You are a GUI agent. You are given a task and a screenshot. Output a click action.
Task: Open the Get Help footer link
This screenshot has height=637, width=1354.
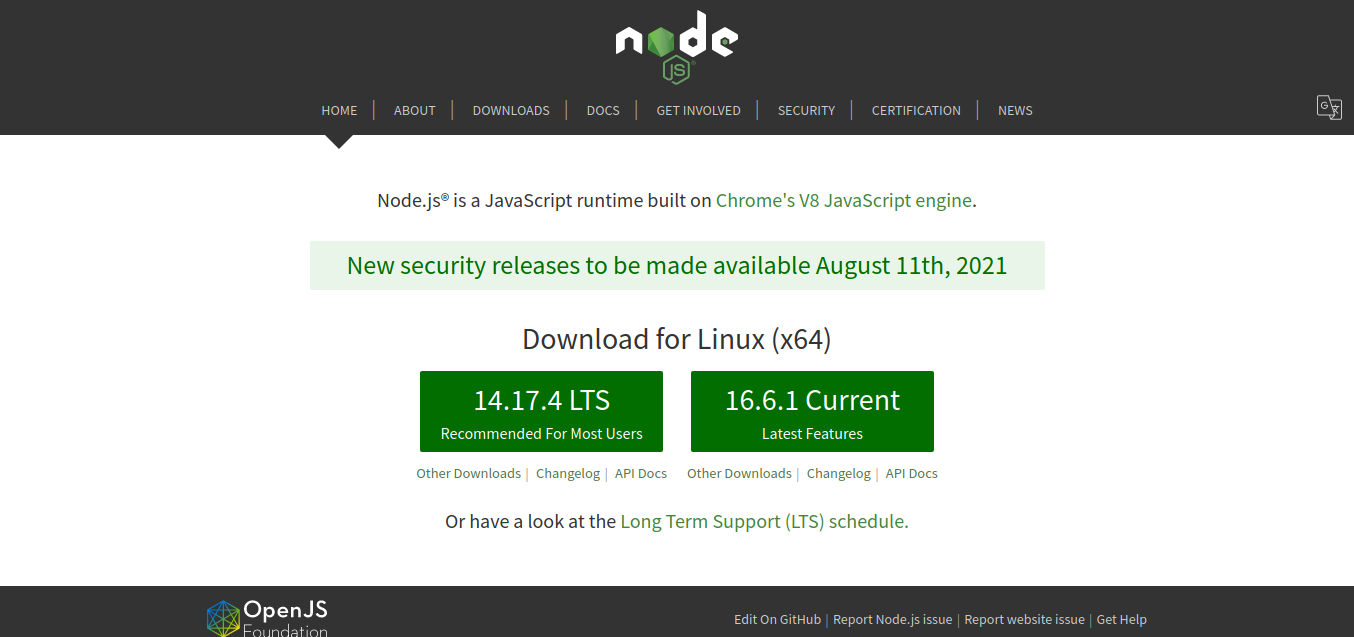[1121, 619]
